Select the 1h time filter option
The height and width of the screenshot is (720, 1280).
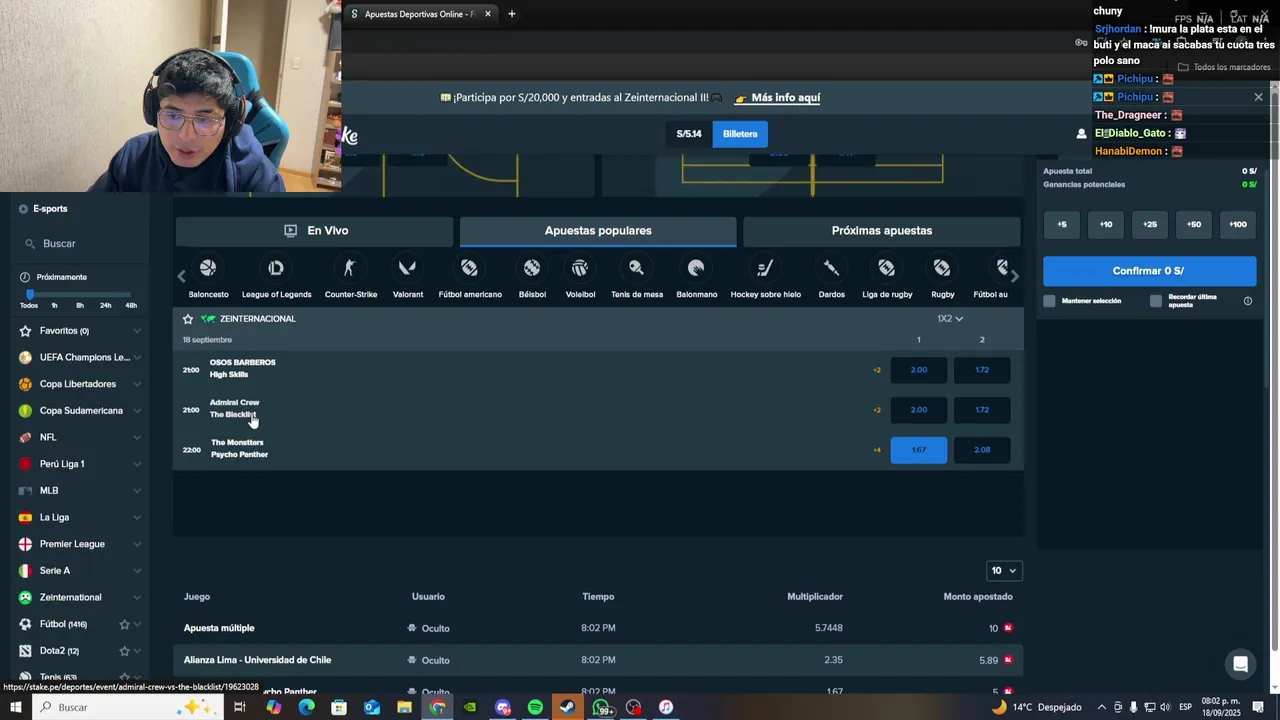[x=54, y=305]
